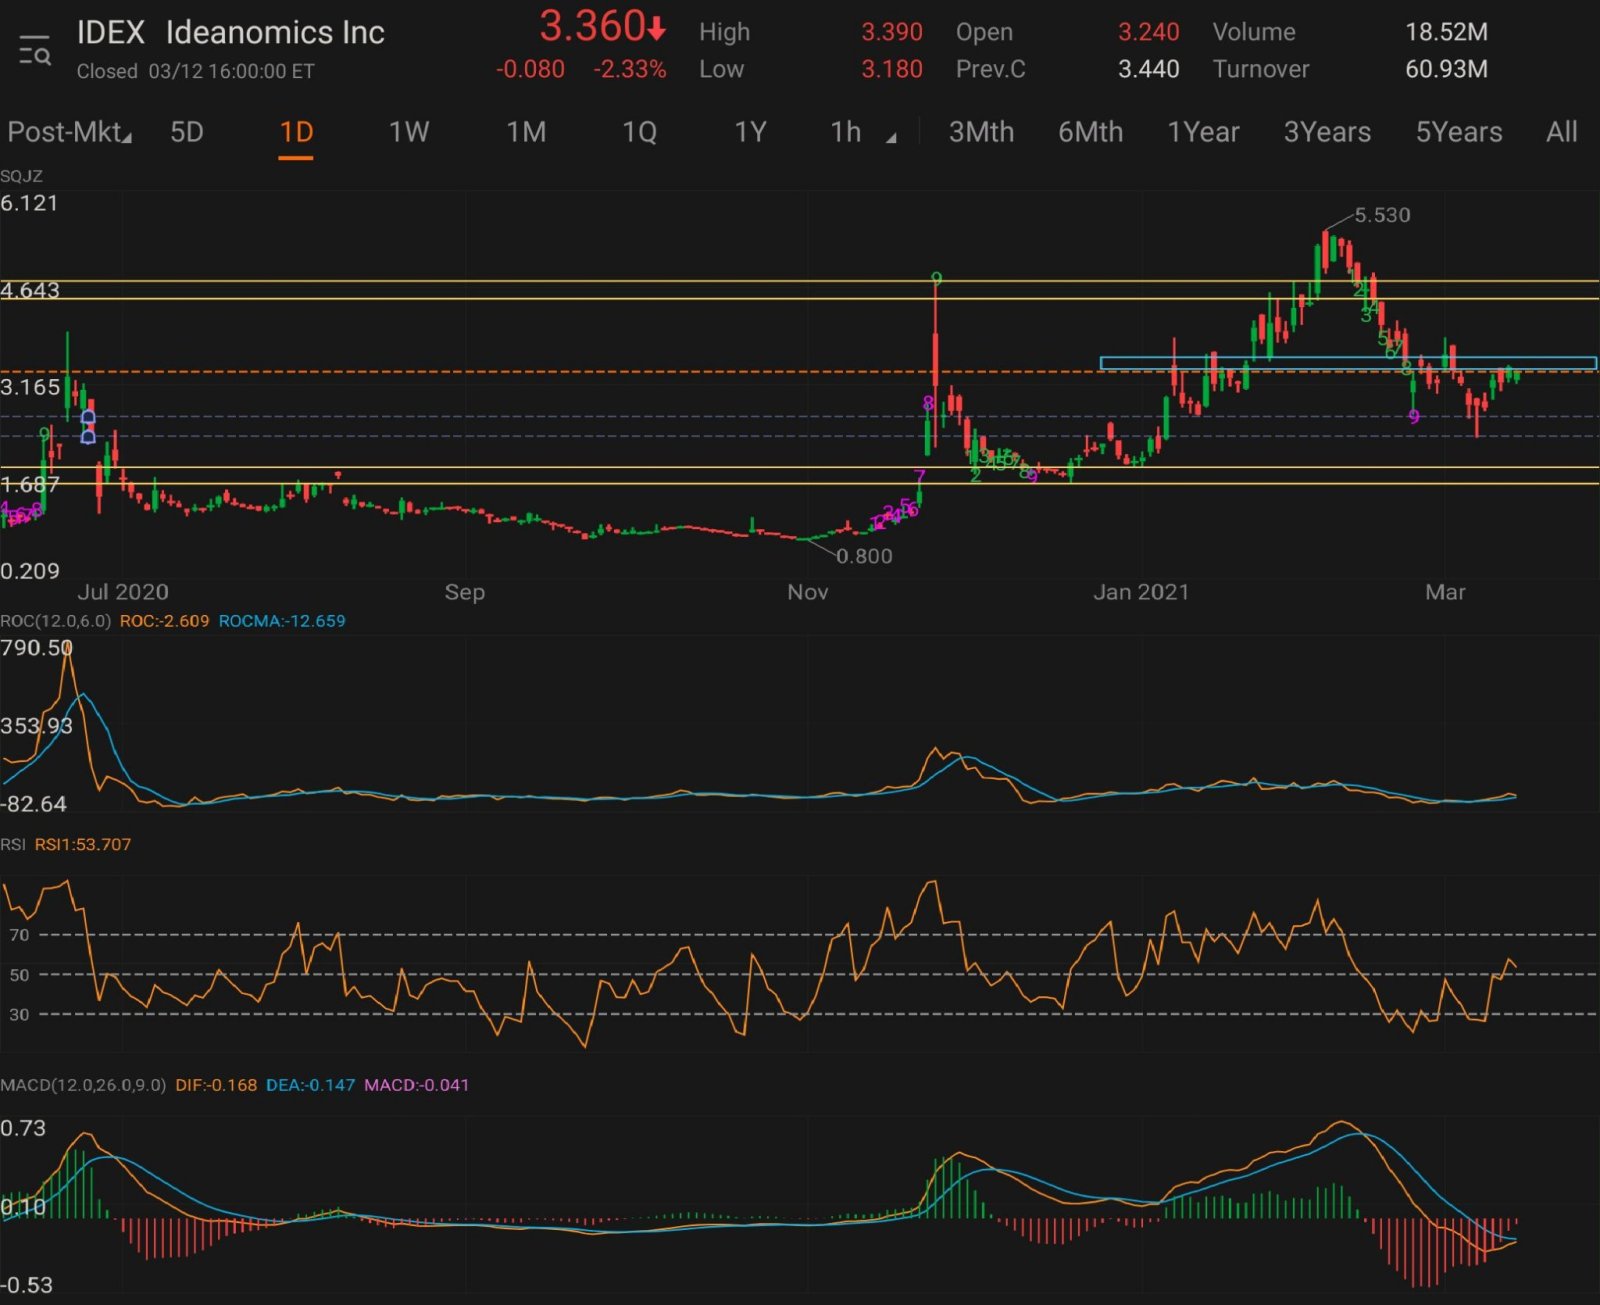Screen dimensions: 1600x1305
Task: Select the 1Y timeframe tab
Action: (750, 132)
